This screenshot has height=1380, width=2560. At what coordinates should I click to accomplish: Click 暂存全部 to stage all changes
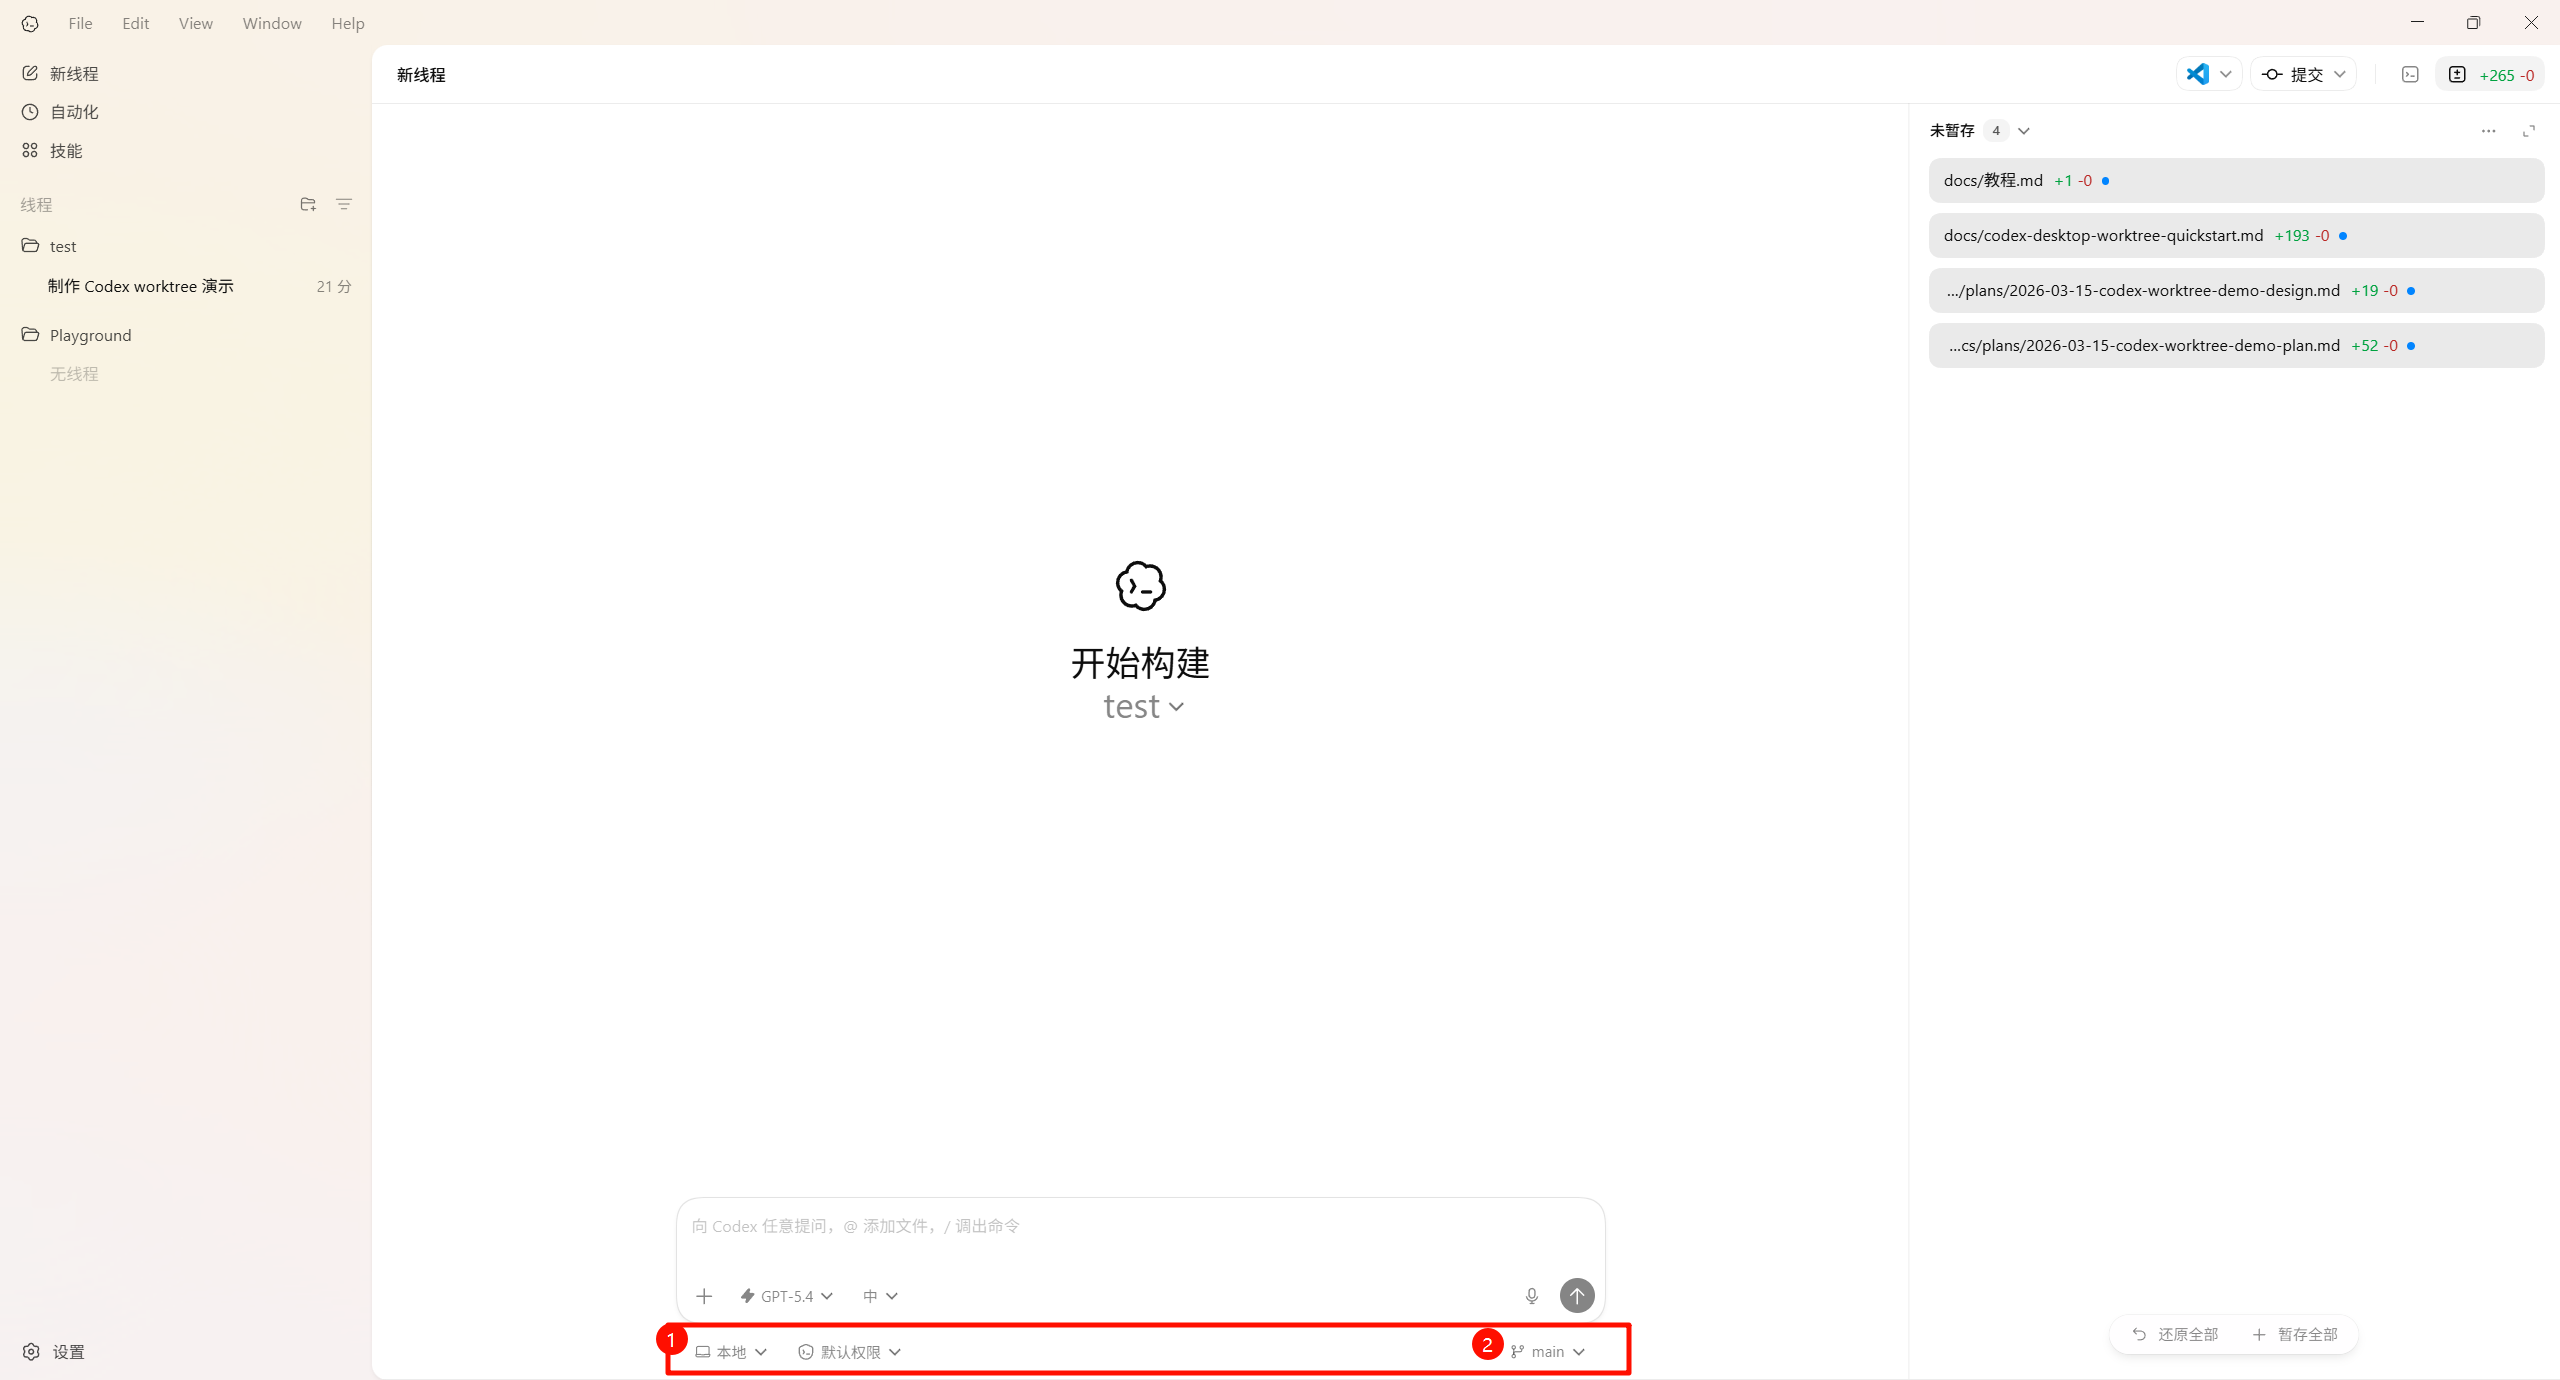[x=2295, y=1334]
